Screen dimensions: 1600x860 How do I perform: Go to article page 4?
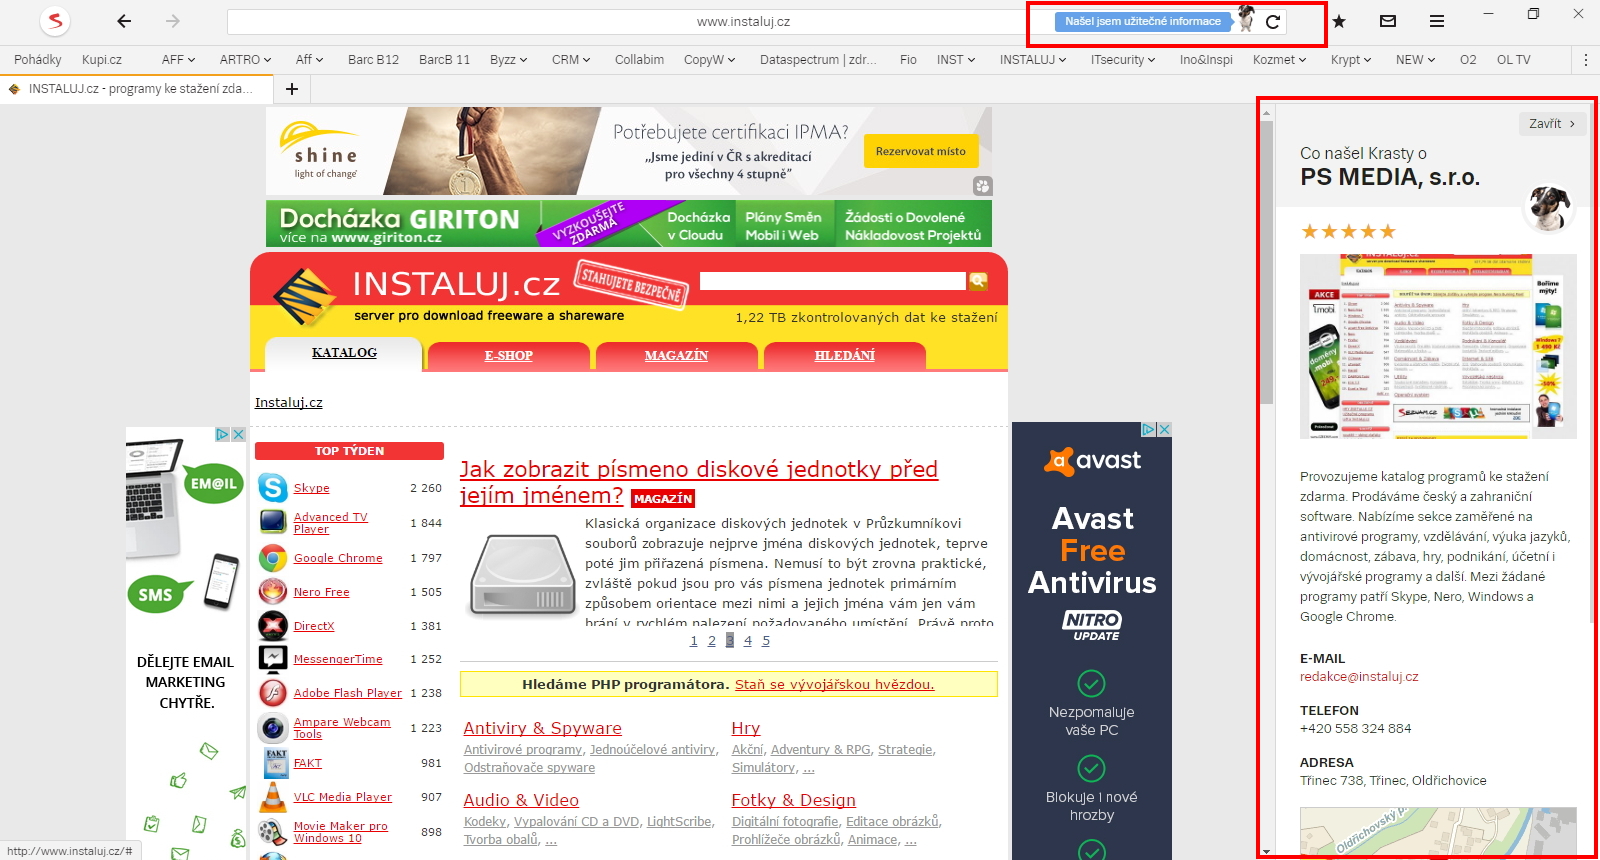[x=748, y=641]
